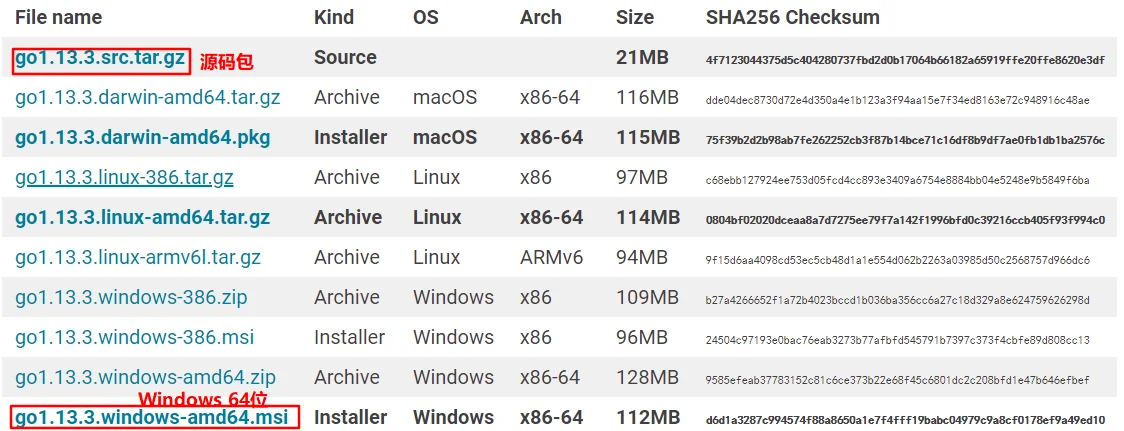Click the 112MB size cell
Screen dimensions: 1124x431
(647, 417)
